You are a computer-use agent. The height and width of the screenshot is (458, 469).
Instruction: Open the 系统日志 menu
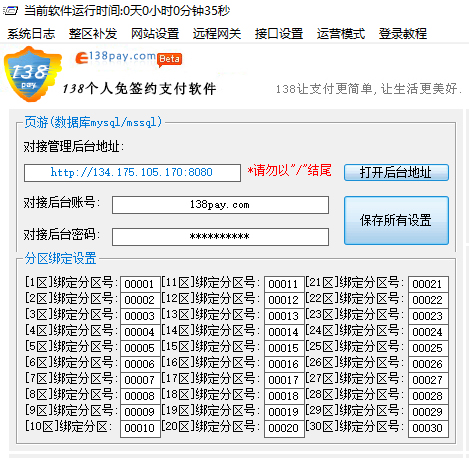[31, 34]
